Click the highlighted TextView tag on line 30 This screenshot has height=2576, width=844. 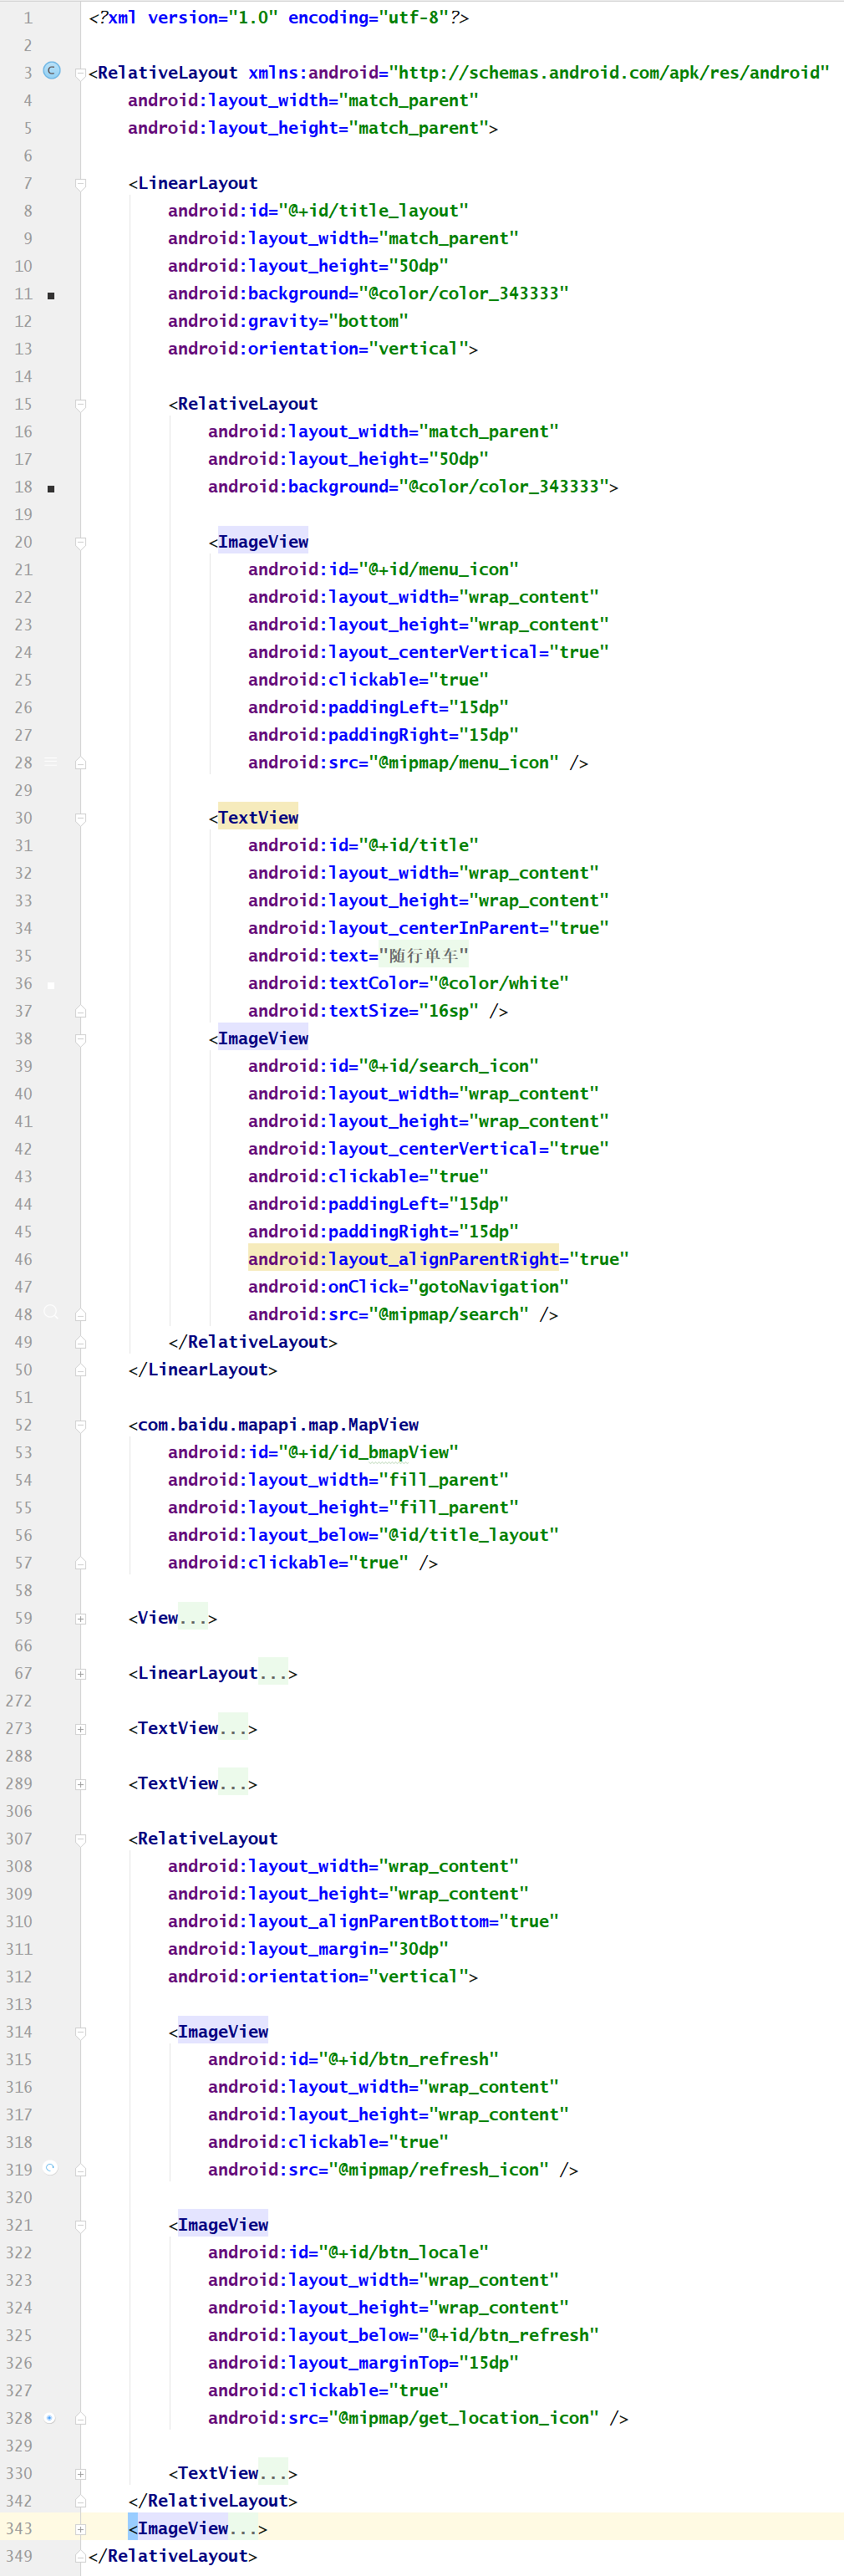258,817
